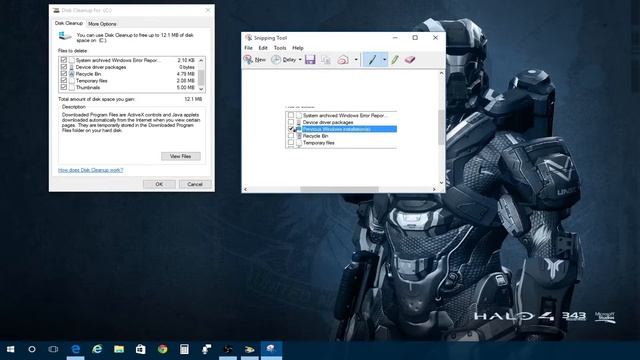Image resolution: width=640 pixels, height=360 pixels.
Task: Select the Disk Cleanup tab
Action: tap(69, 23)
